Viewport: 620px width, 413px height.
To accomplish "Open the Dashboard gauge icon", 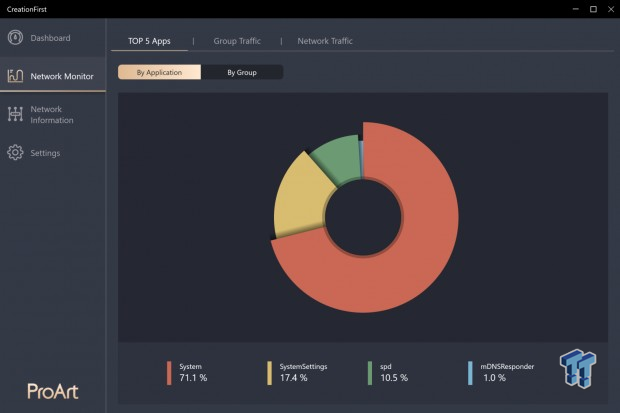I will pos(15,38).
